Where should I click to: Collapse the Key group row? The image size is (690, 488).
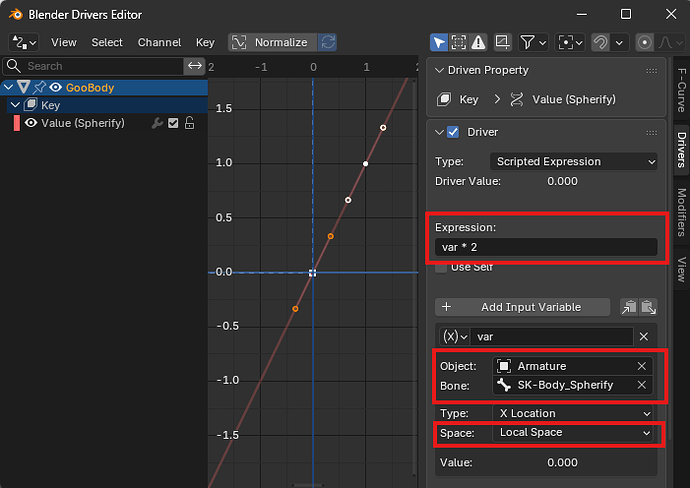coord(15,105)
